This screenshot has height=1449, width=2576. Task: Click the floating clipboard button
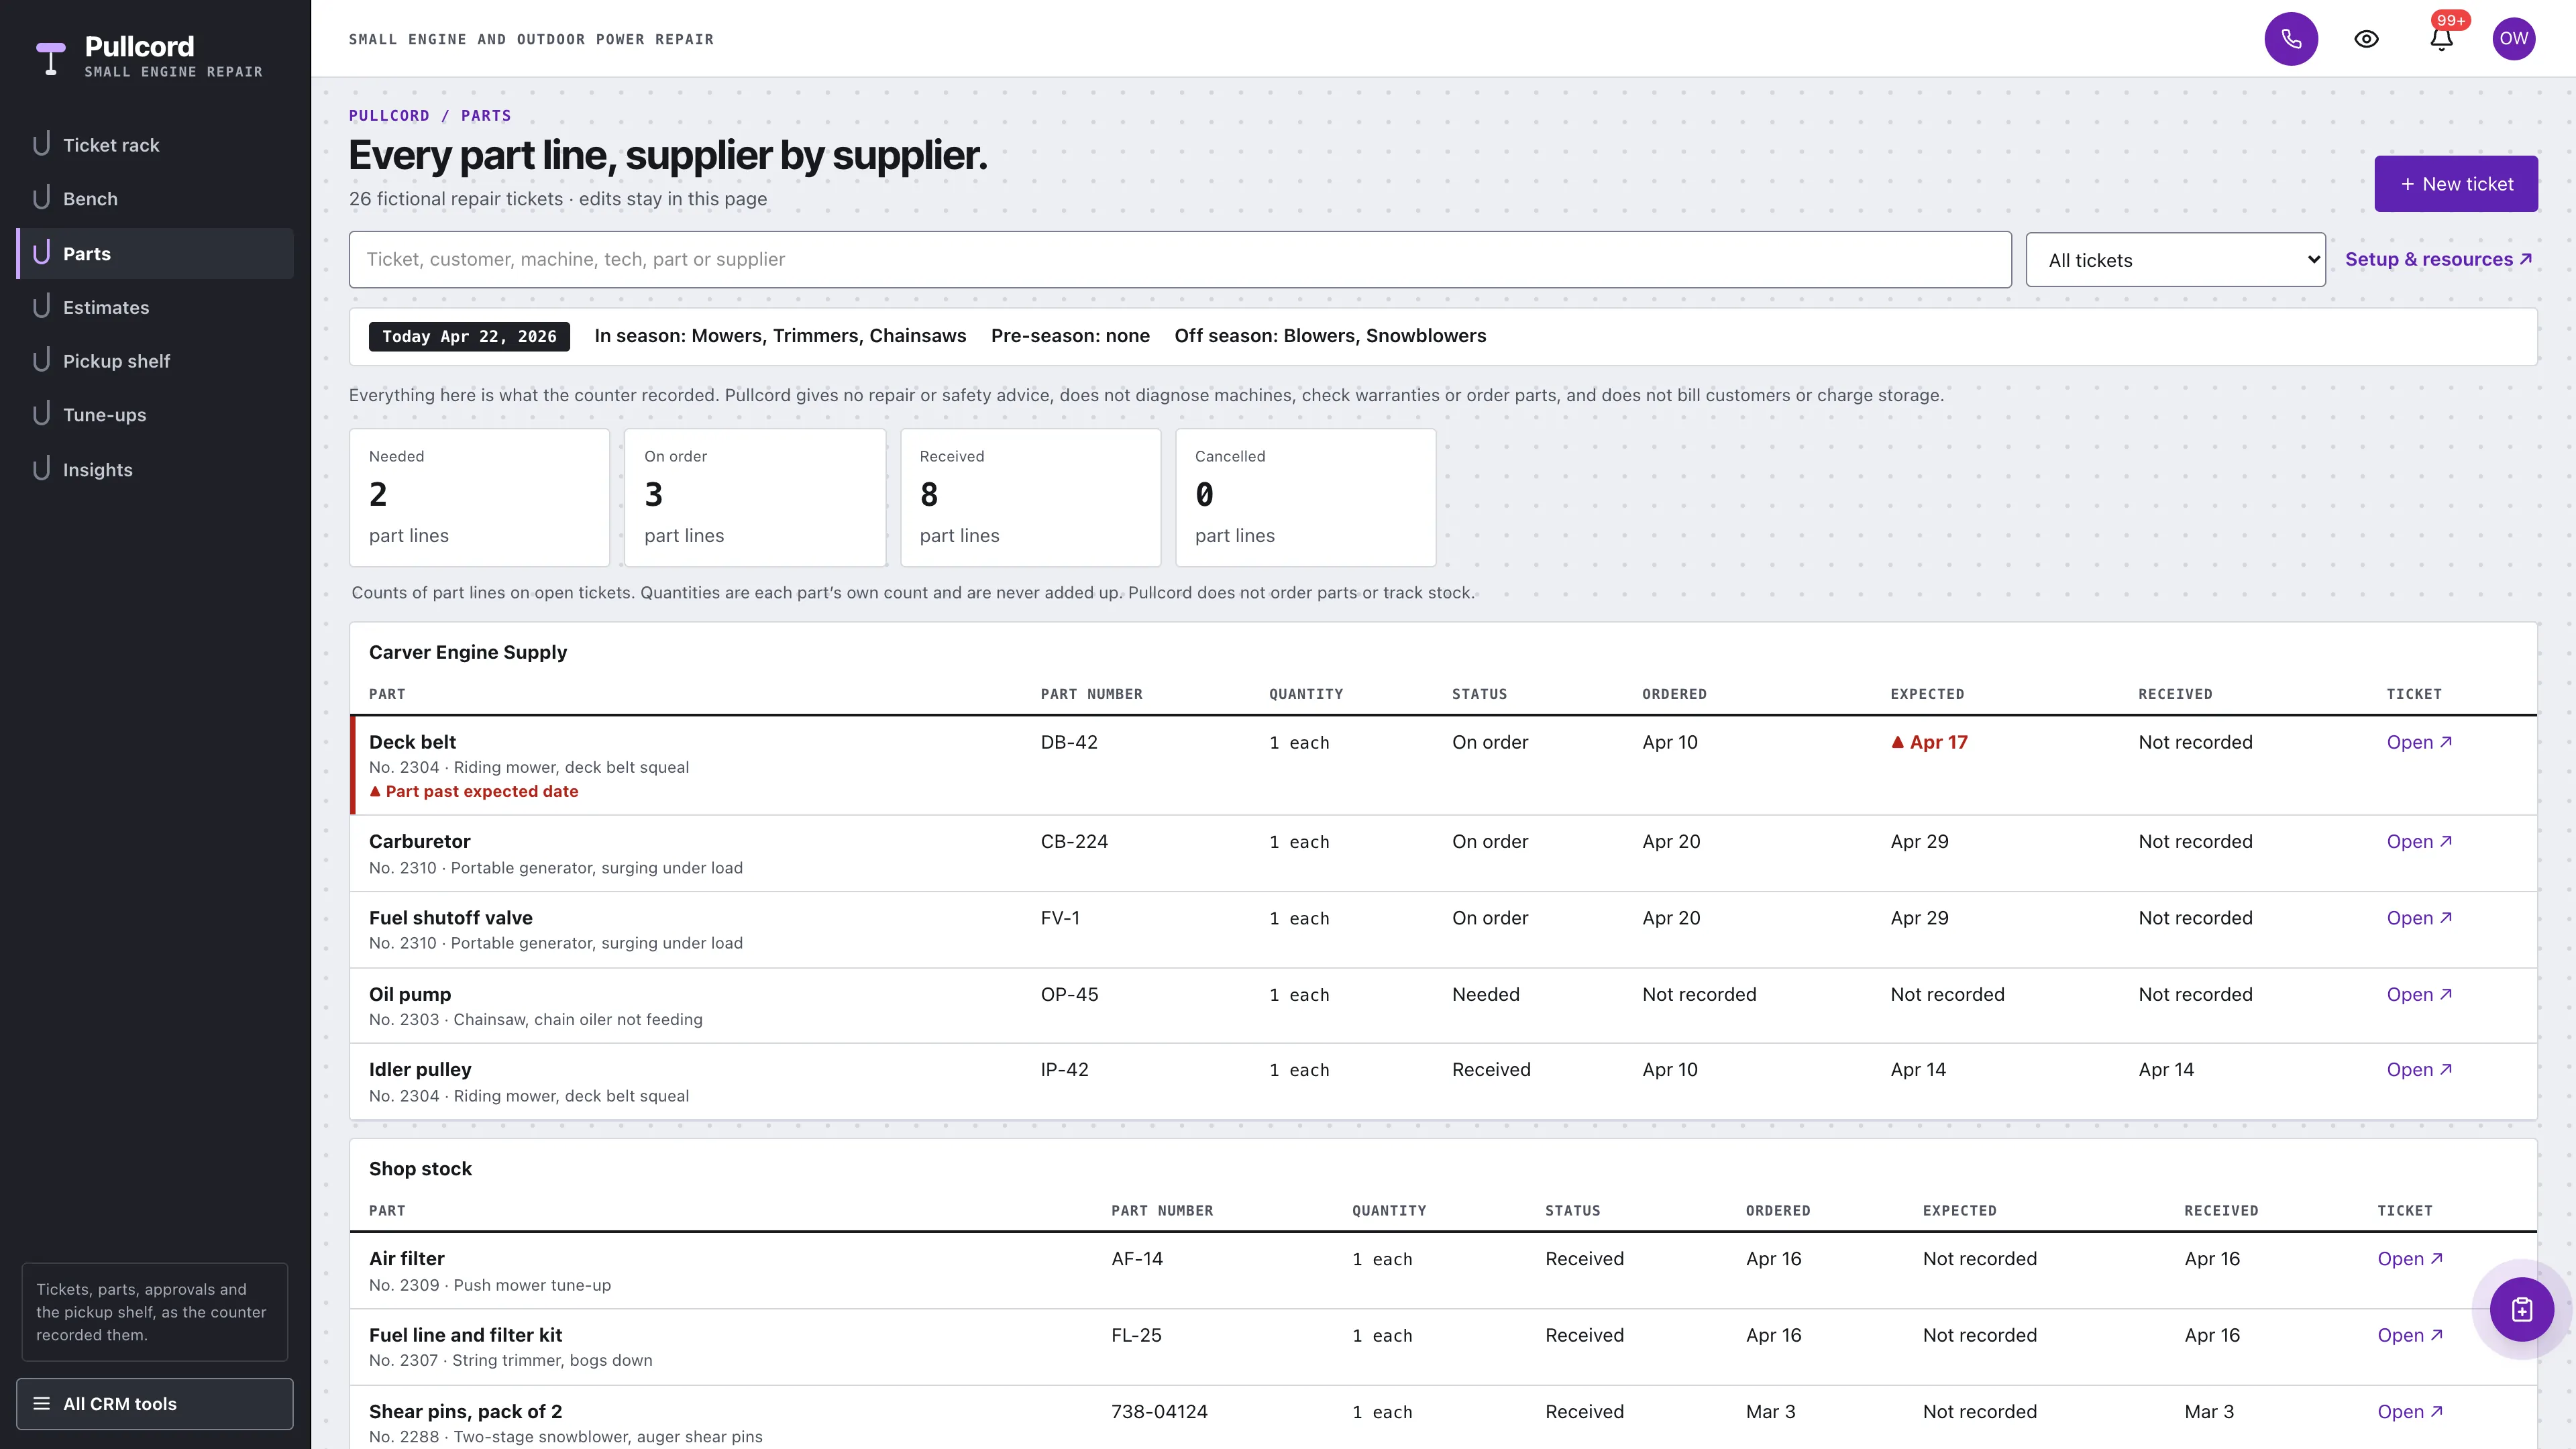pos(2521,1309)
